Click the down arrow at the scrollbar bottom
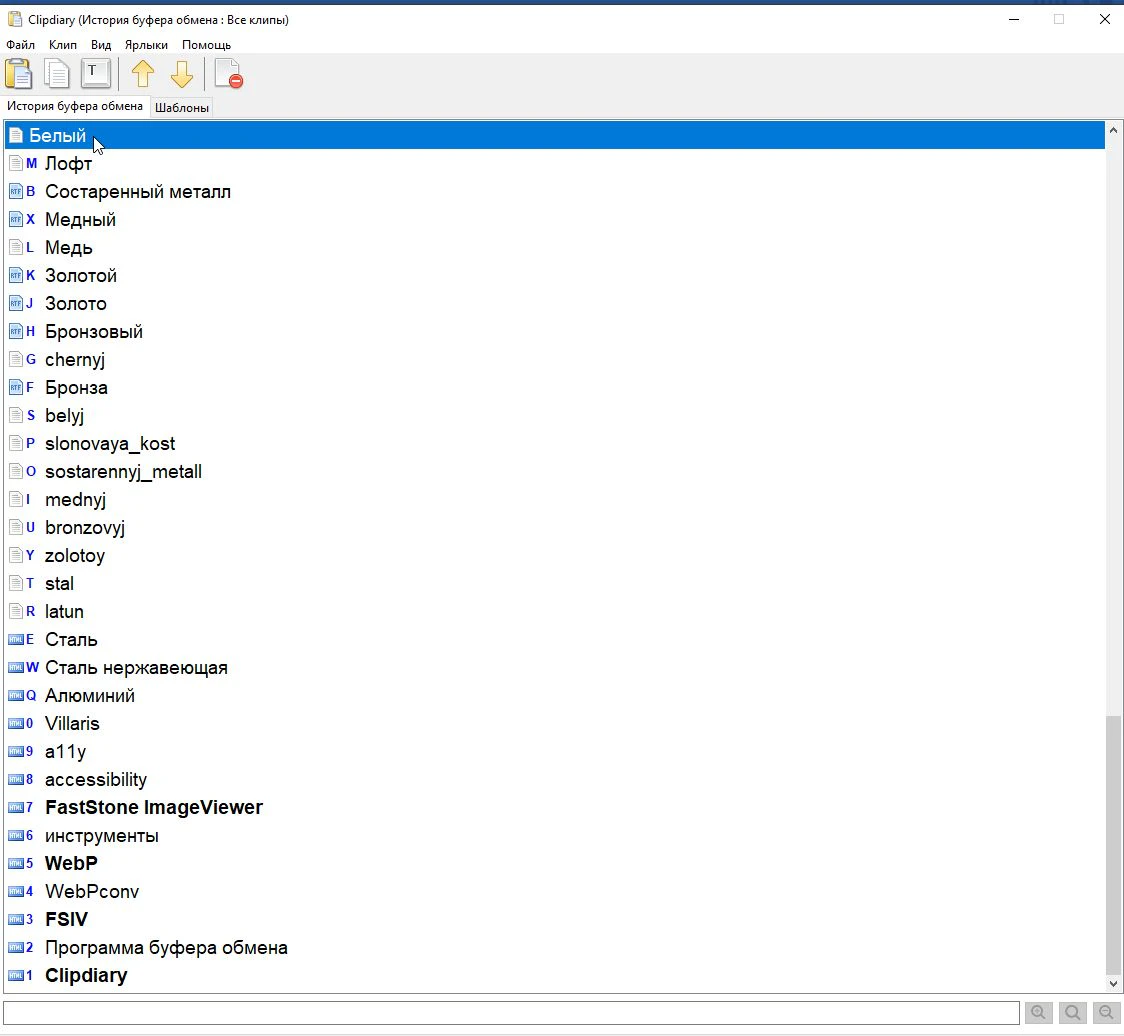The width and height of the screenshot is (1124, 1036). (x=1113, y=984)
